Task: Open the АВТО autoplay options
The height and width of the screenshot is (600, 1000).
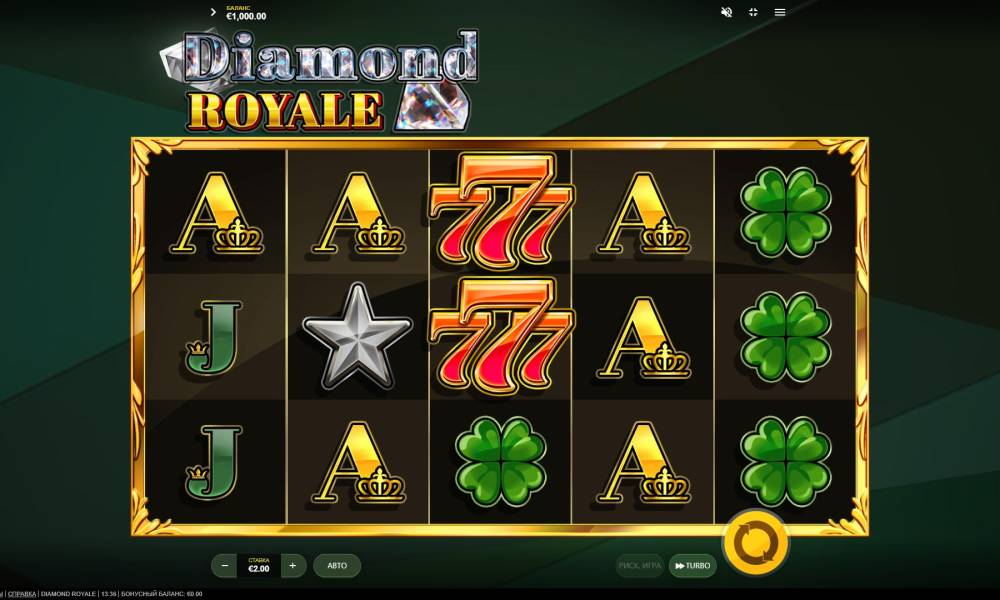Action: pos(337,566)
